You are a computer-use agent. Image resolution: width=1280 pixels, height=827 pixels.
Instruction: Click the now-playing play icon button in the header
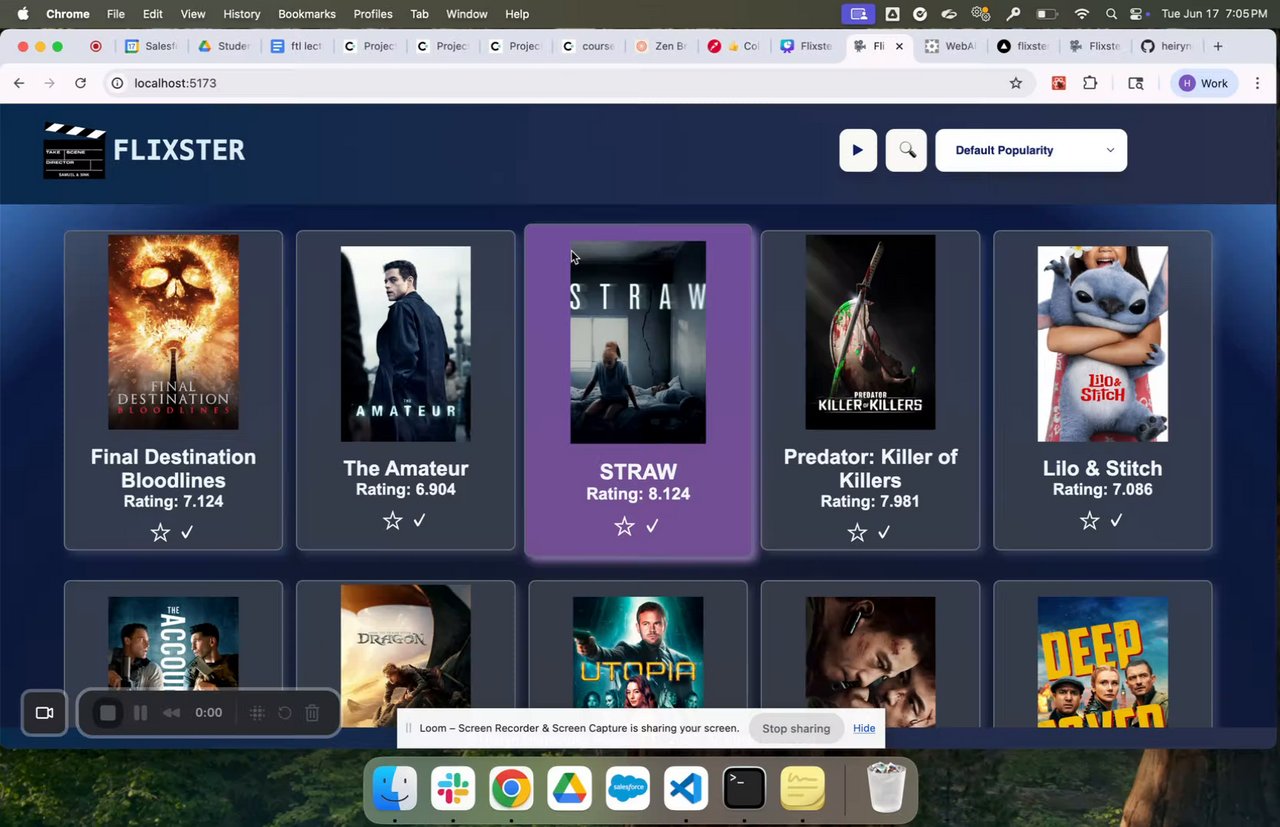[x=858, y=150]
